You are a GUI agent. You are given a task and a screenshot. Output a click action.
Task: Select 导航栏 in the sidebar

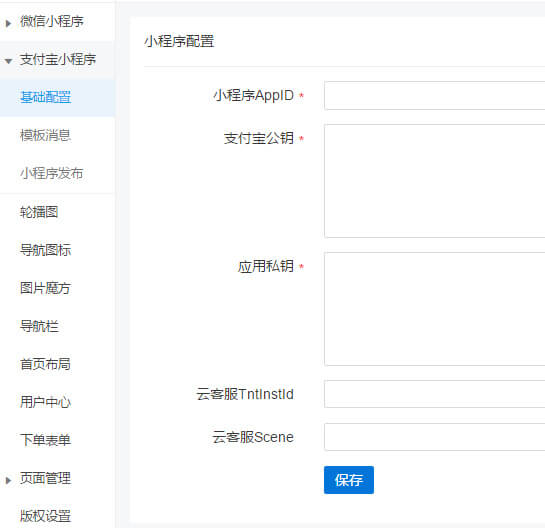click(x=39, y=326)
